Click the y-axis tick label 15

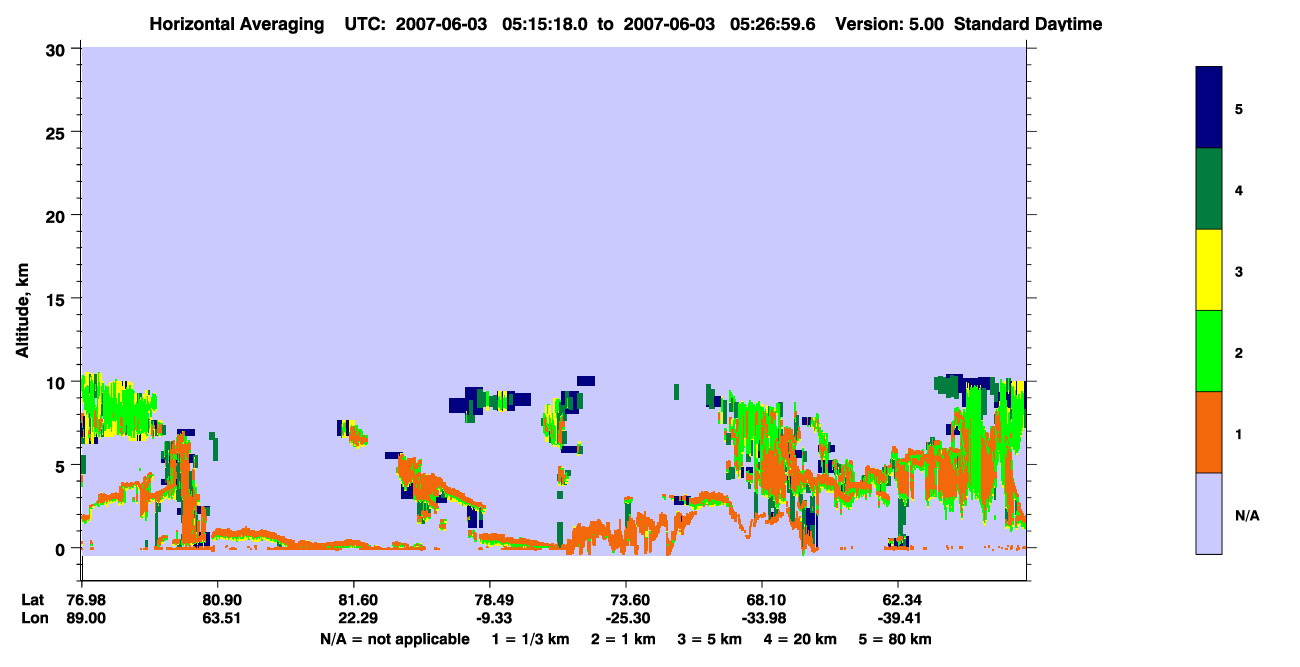click(x=57, y=299)
